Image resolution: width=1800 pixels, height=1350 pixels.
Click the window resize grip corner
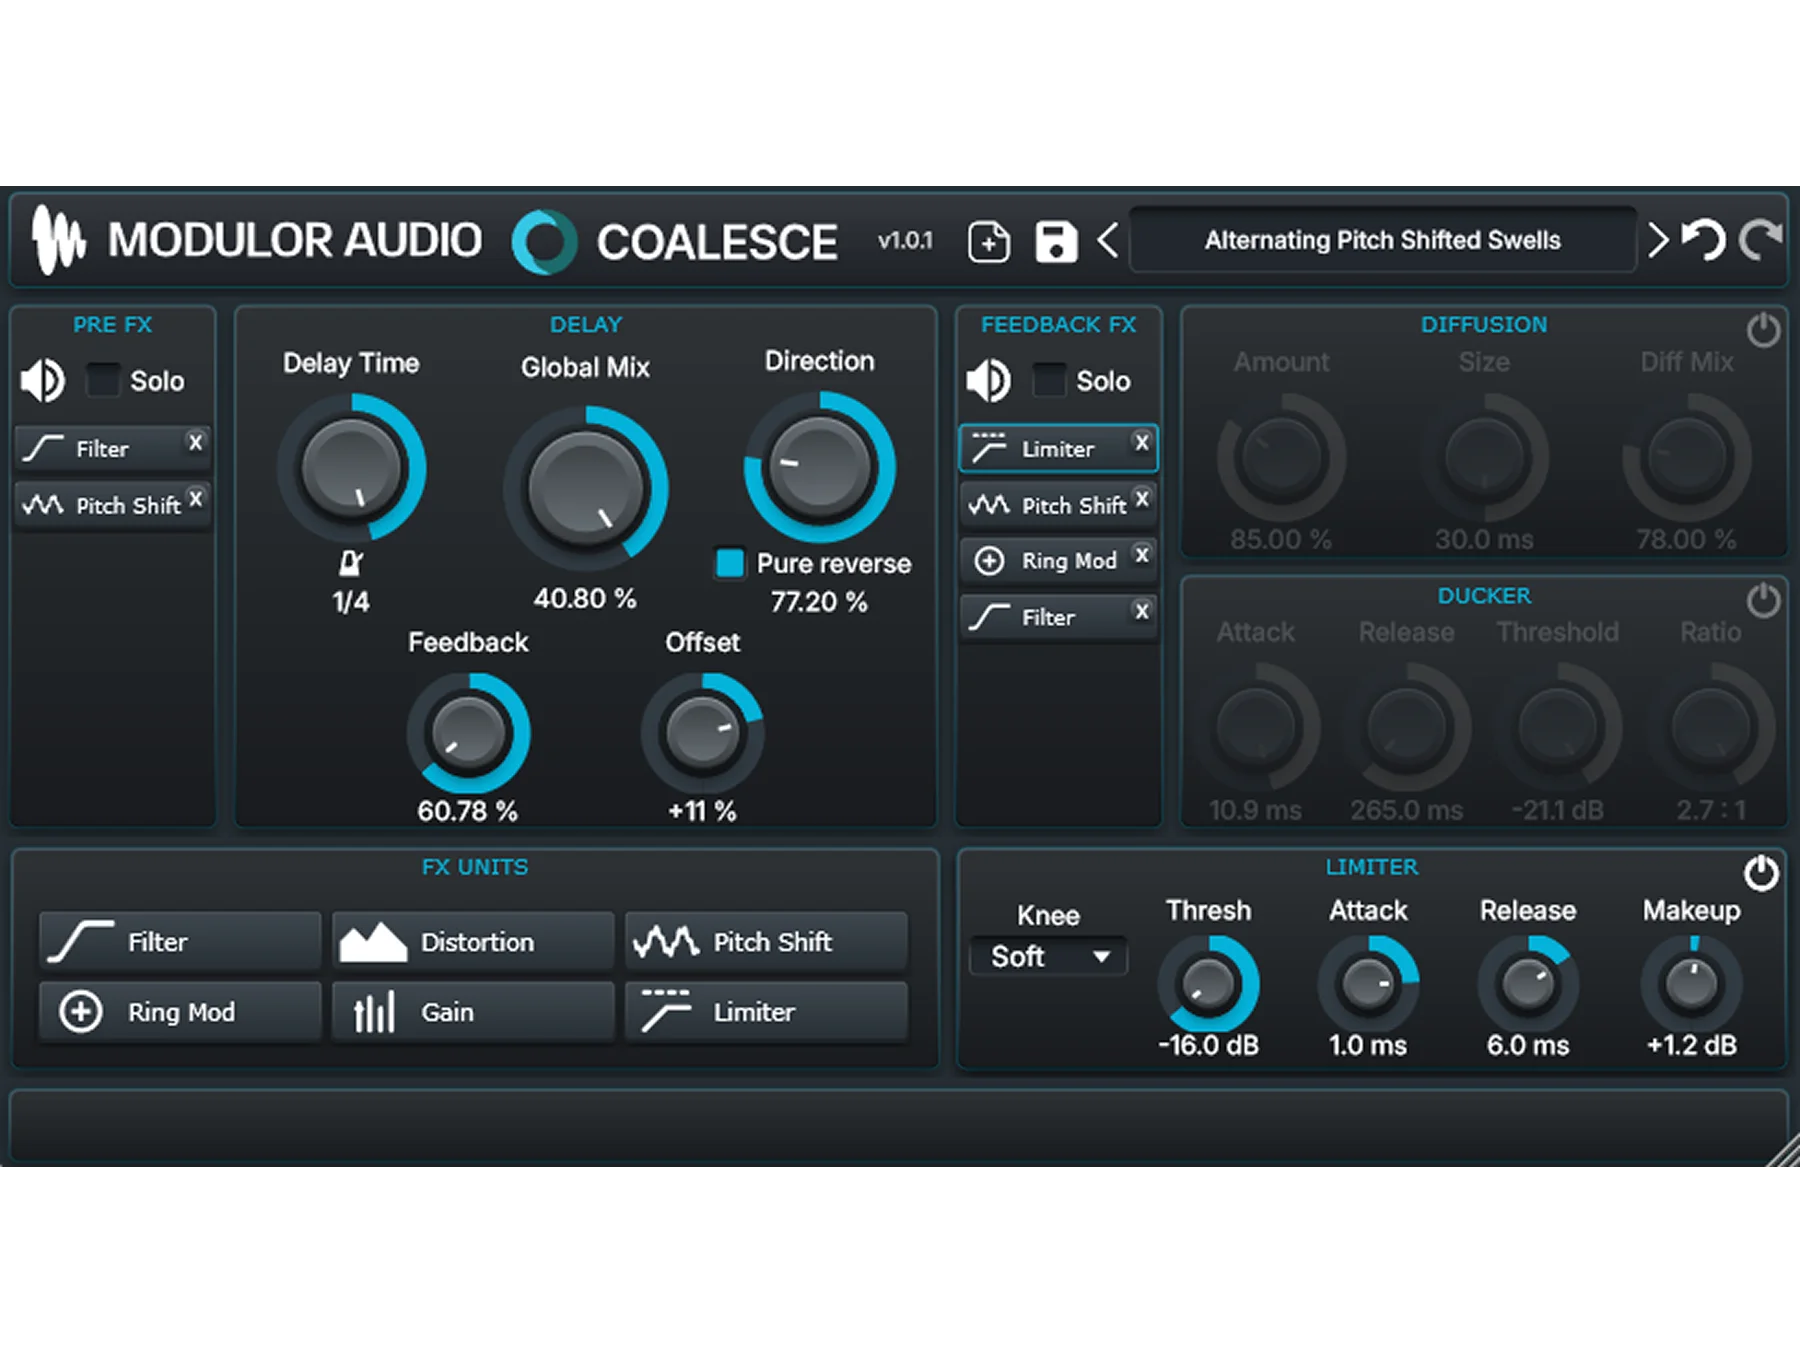point(1783,1152)
